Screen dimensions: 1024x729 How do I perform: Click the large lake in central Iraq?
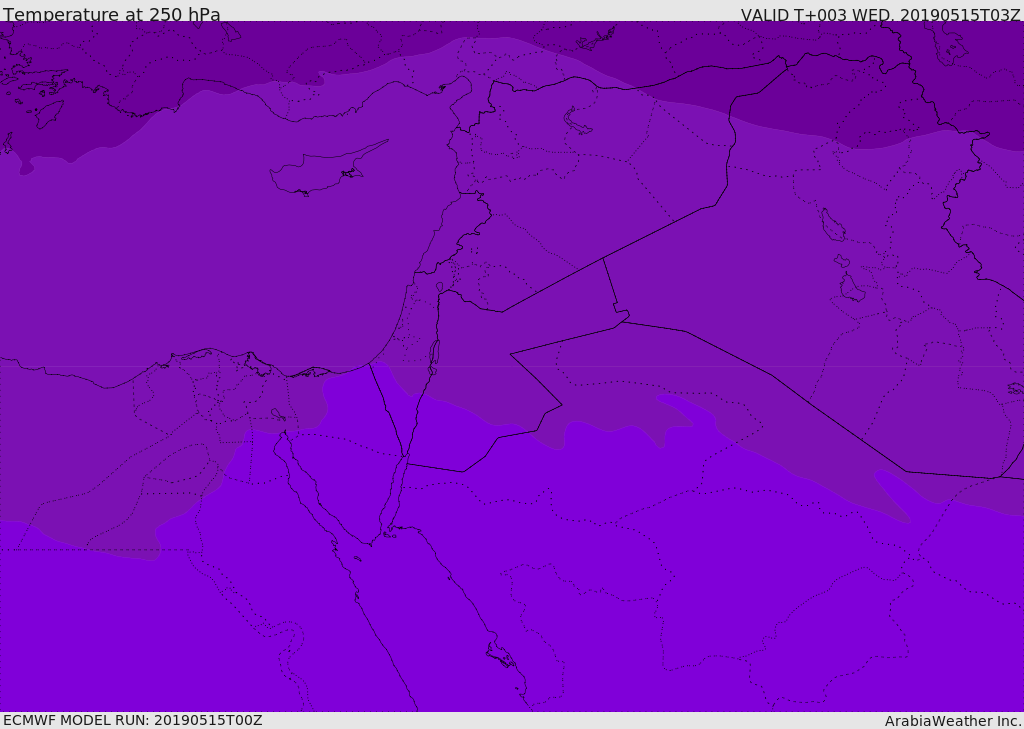point(832,225)
